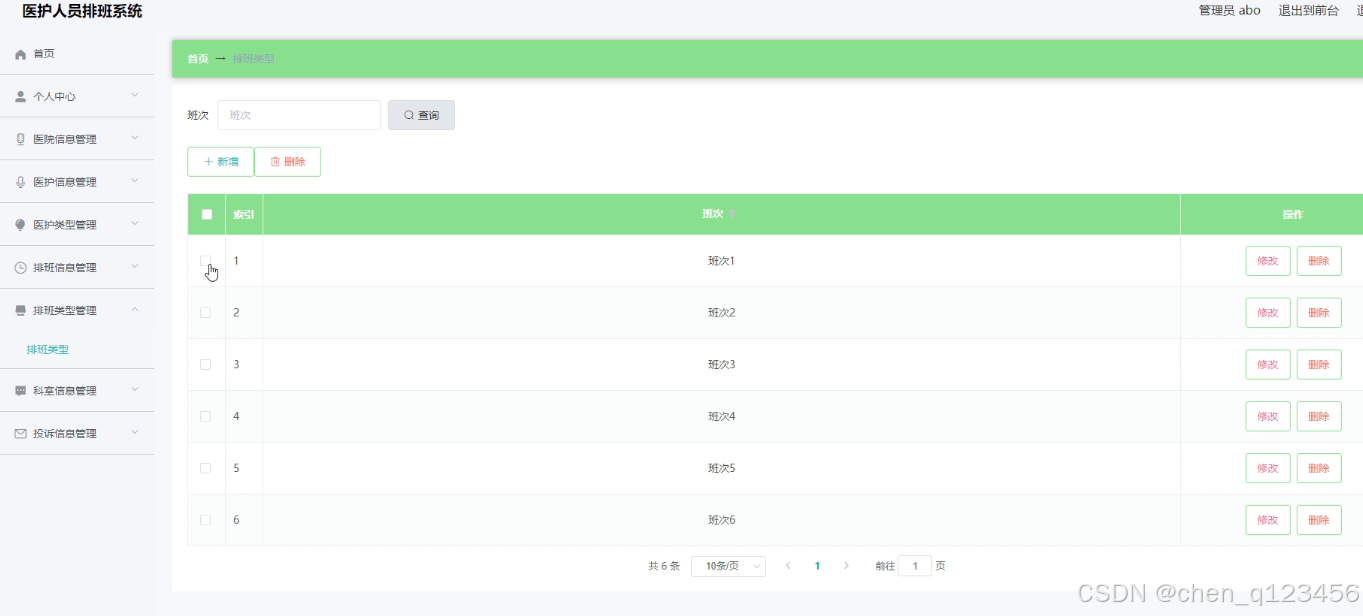Click the 管理员 abo label in header
The width and height of the screenshot is (1363, 616).
(1229, 10)
